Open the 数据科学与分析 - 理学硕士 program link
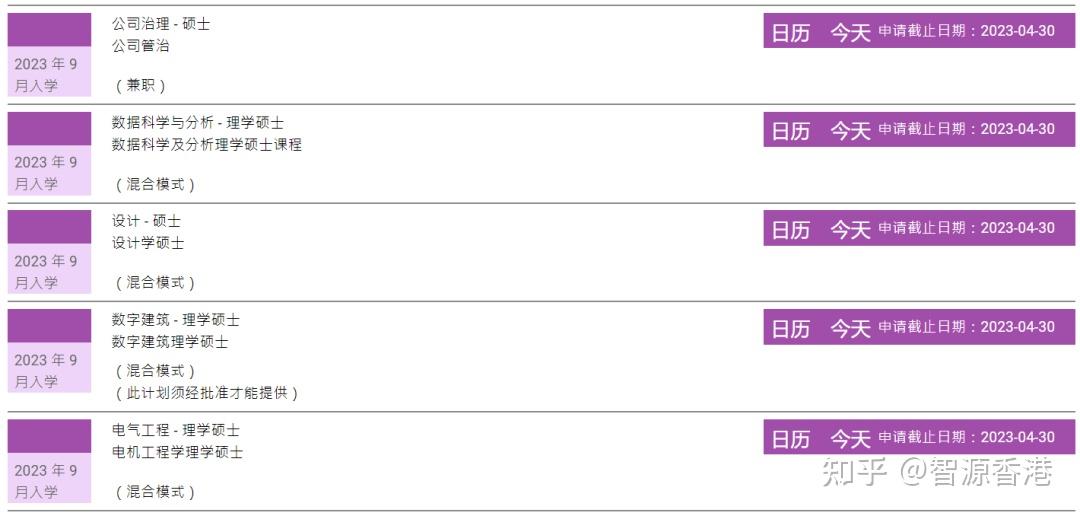This screenshot has height=516, width=1080. click(x=197, y=123)
